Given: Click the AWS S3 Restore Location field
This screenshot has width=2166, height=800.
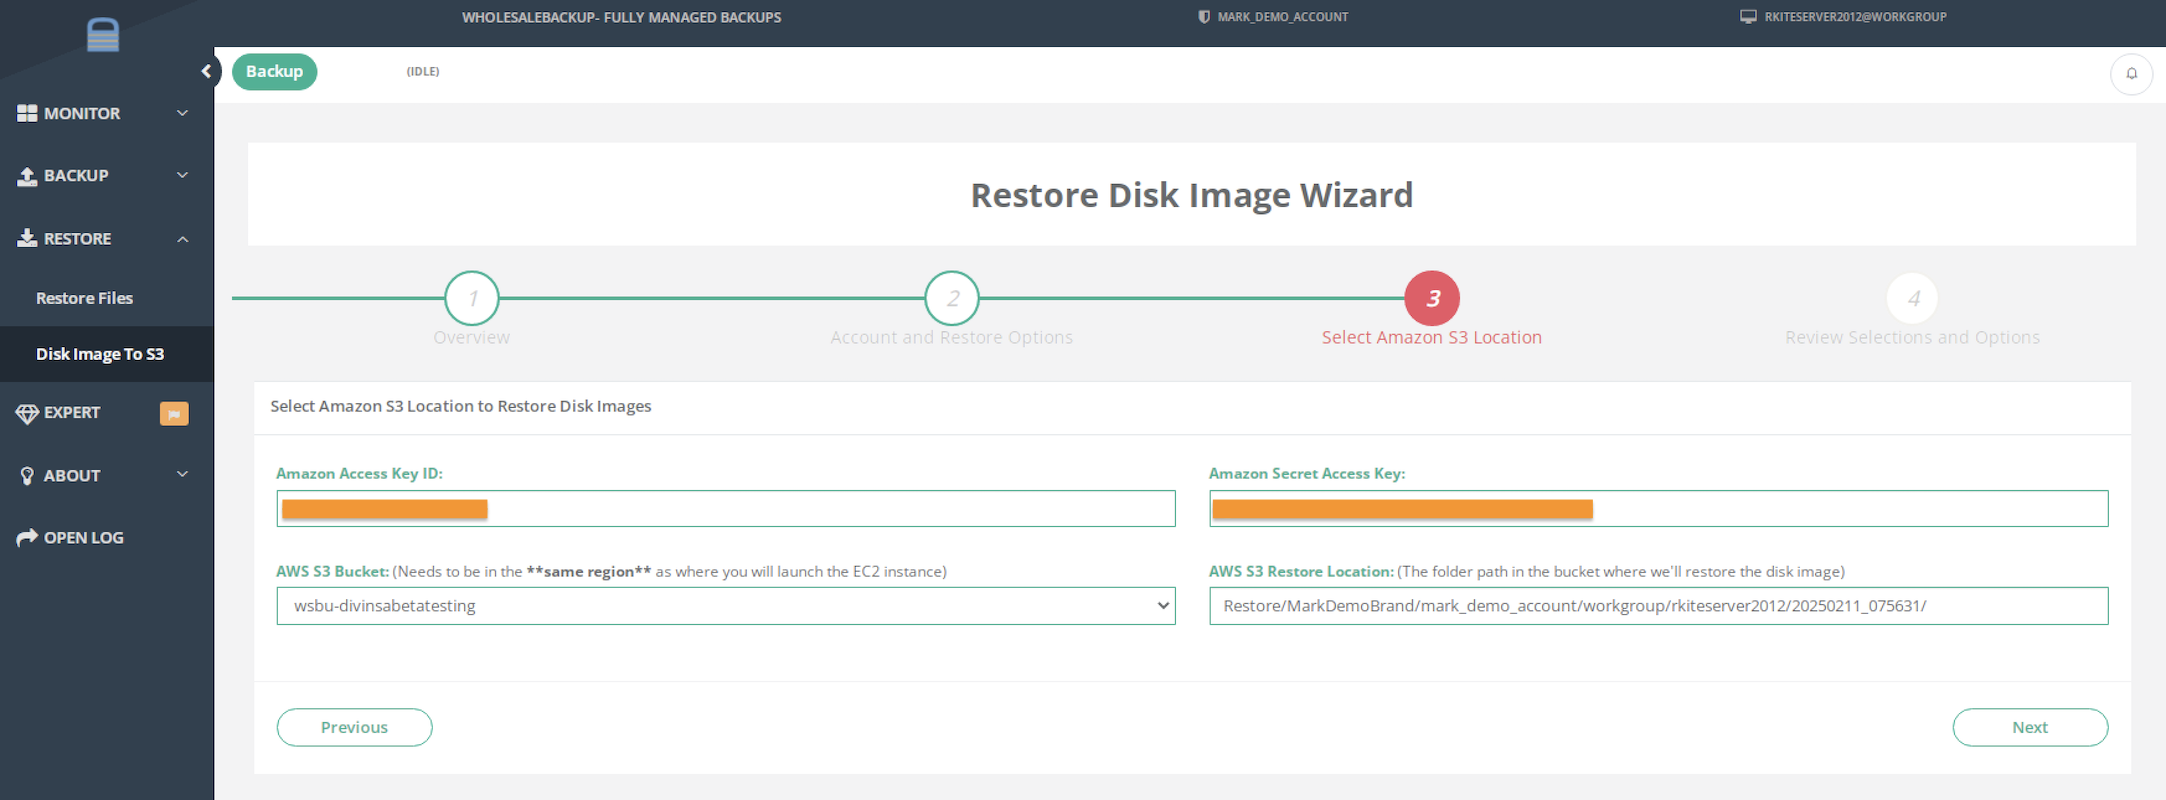Looking at the screenshot, I should (1658, 606).
